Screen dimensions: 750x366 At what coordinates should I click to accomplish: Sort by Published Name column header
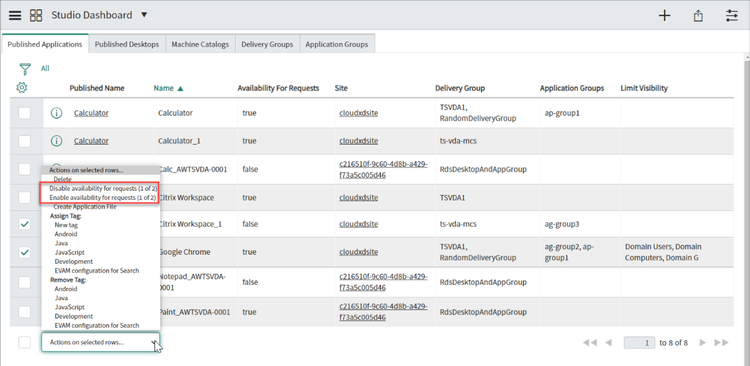click(x=97, y=88)
